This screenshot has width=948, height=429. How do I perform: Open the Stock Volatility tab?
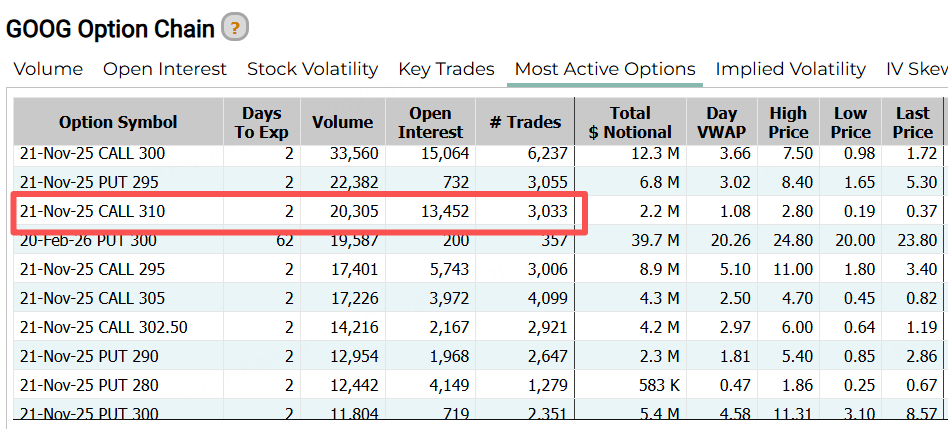(312, 69)
